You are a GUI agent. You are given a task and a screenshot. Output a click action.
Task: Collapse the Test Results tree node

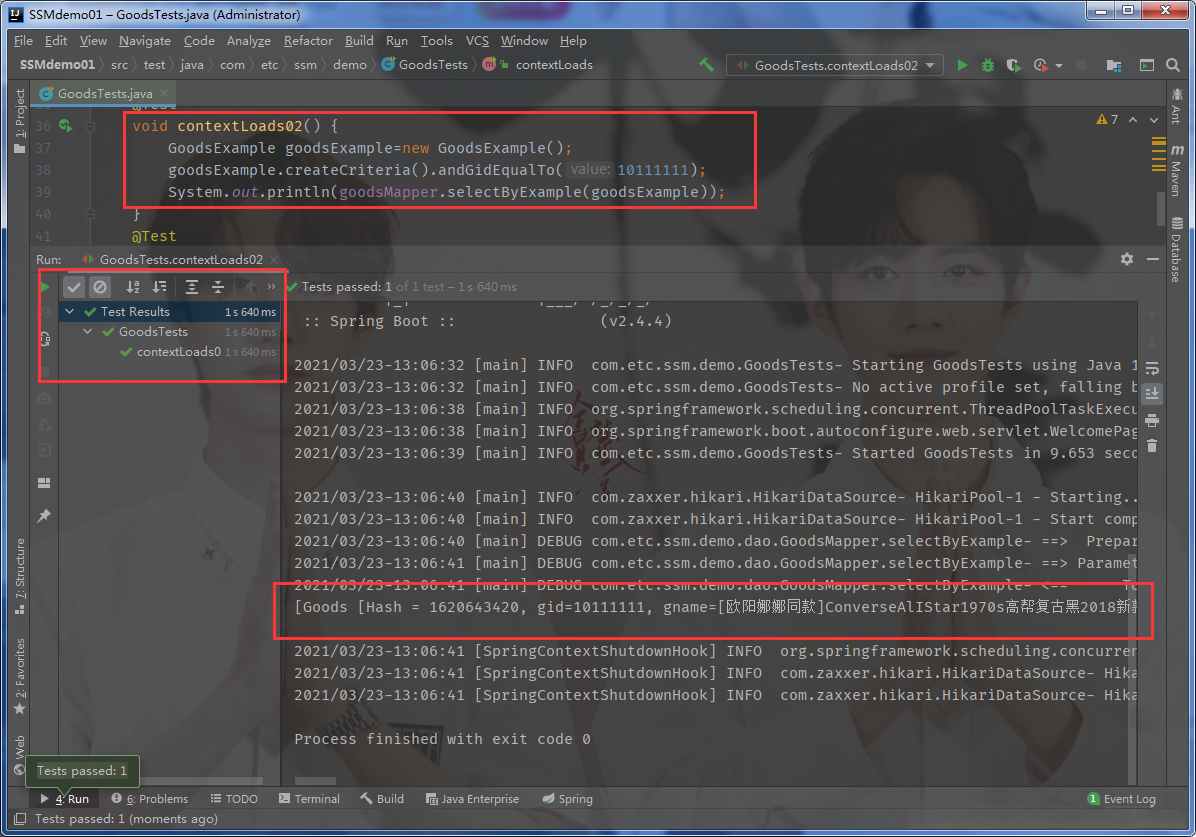coord(69,311)
